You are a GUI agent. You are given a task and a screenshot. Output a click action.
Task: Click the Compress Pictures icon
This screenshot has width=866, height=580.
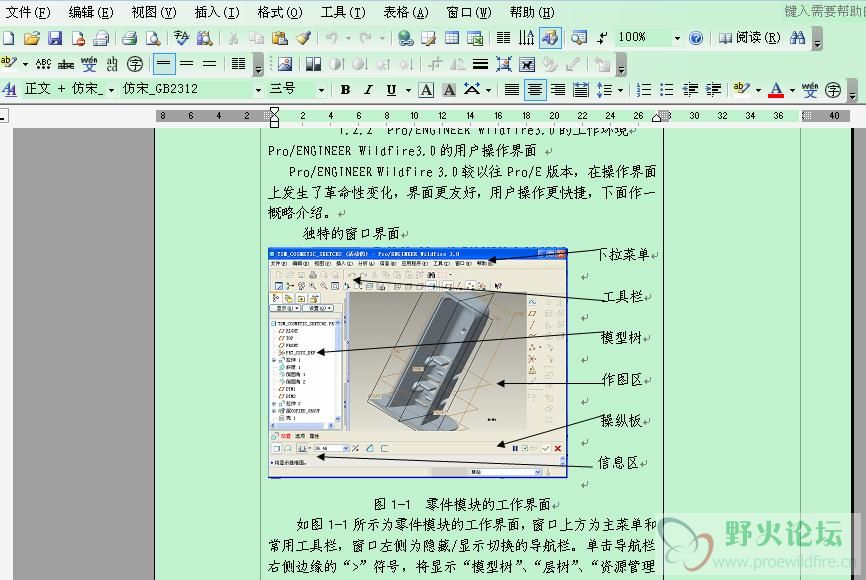504,64
